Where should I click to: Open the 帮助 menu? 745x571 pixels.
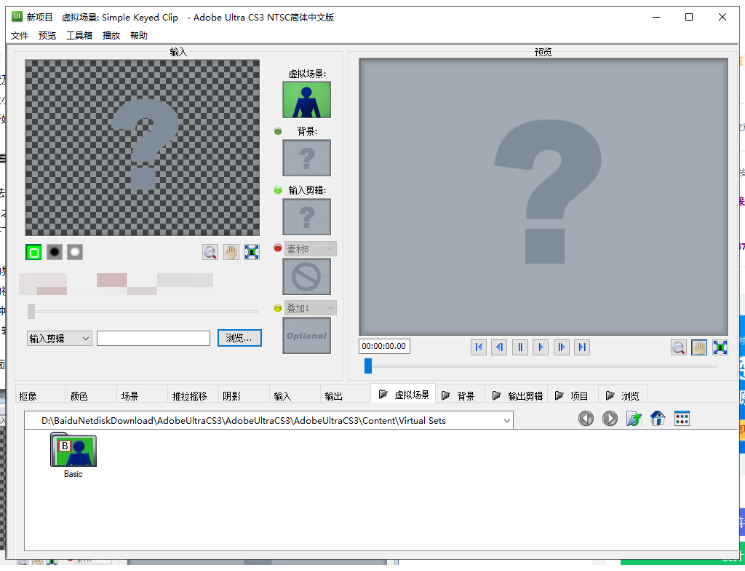click(139, 36)
